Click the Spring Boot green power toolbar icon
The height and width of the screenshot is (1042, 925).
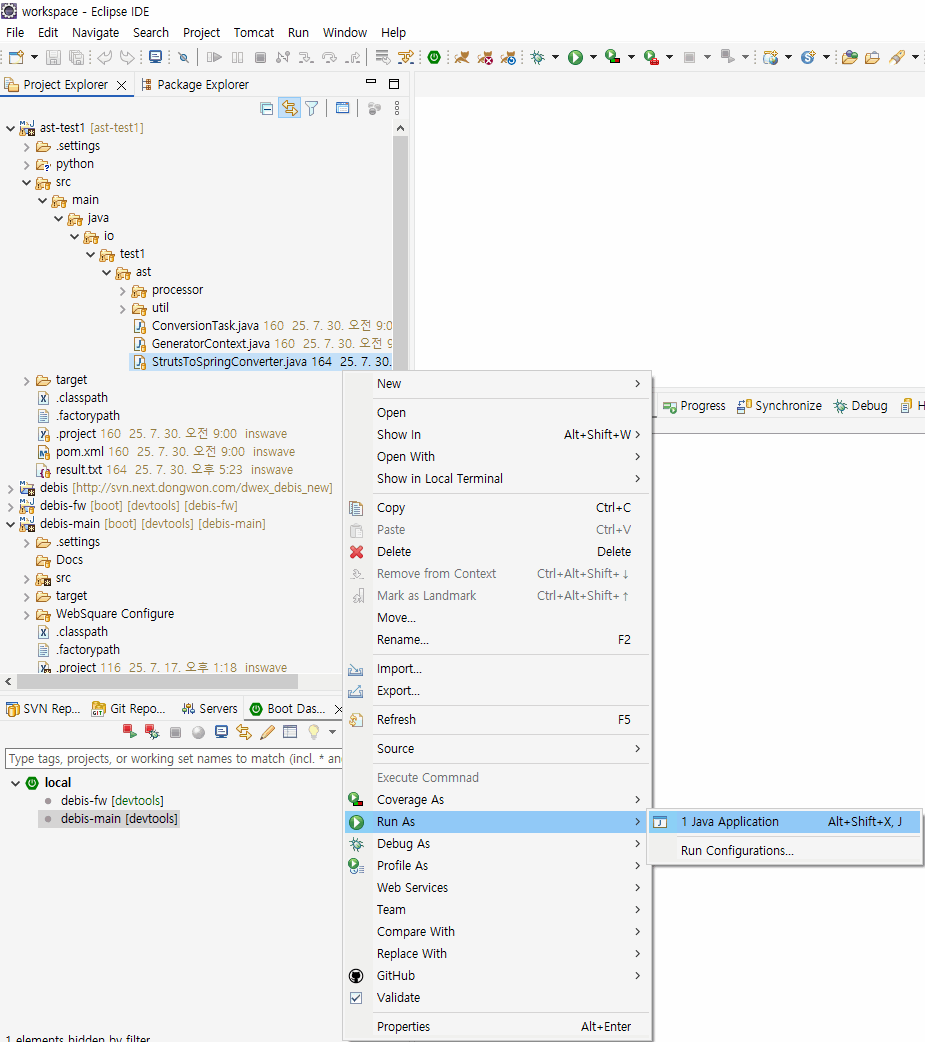[434, 57]
